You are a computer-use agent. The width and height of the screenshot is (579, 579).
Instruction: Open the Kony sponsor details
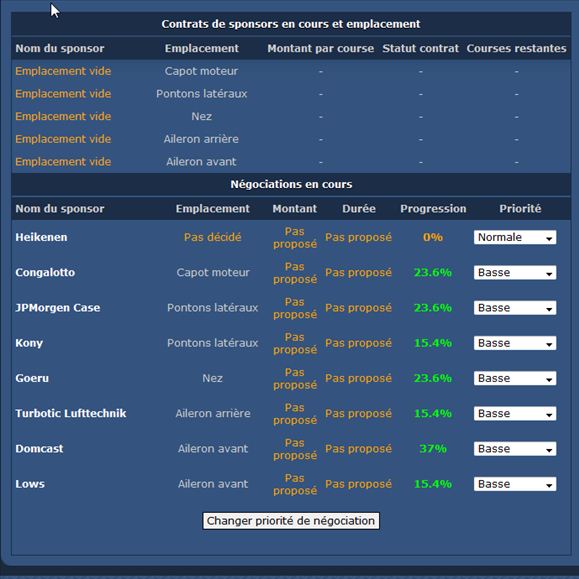pyautogui.click(x=29, y=343)
